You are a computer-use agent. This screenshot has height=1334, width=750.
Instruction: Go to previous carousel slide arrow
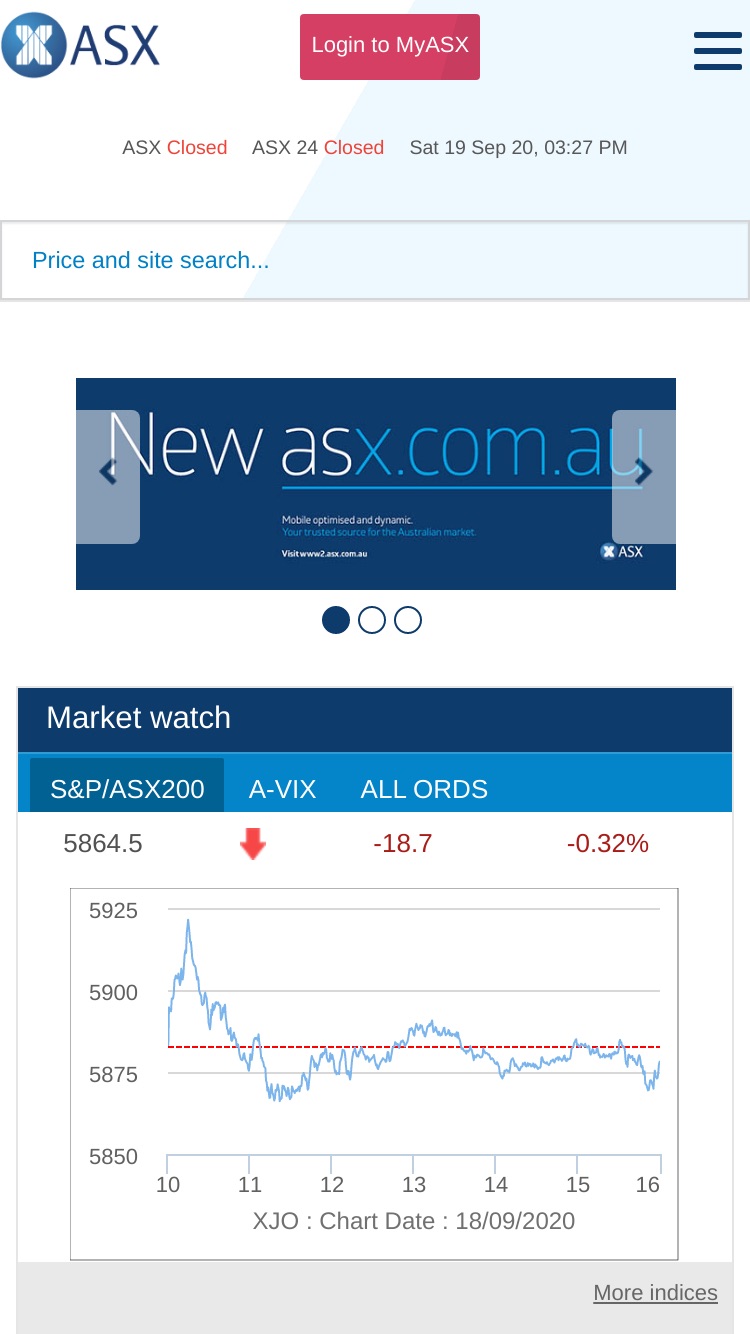pyautogui.click(x=108, y=477)
